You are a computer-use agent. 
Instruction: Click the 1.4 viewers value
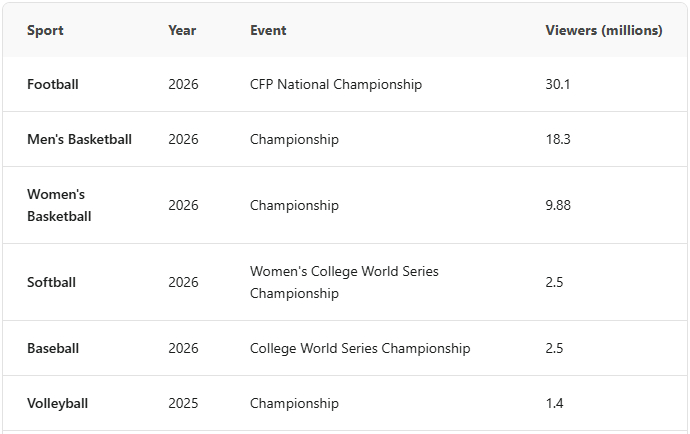[554, 403]
